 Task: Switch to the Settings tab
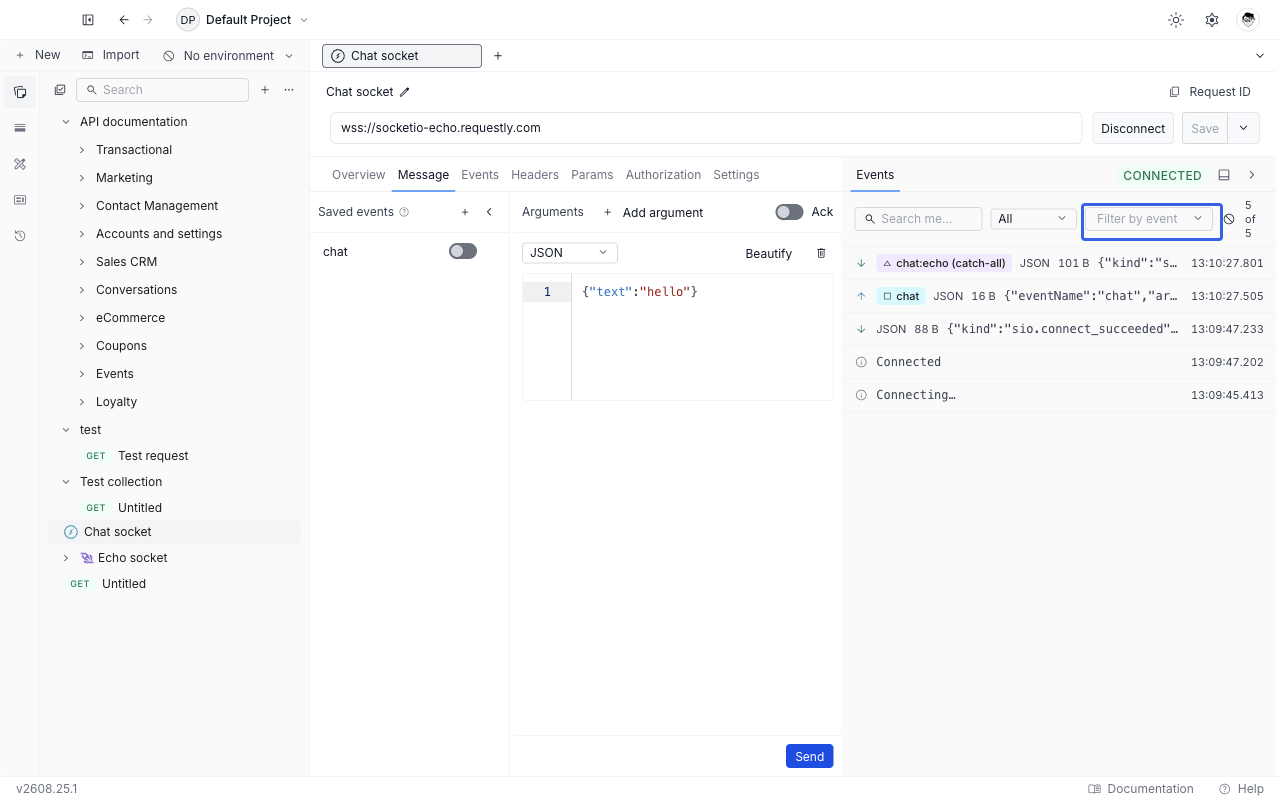(736, 175)
